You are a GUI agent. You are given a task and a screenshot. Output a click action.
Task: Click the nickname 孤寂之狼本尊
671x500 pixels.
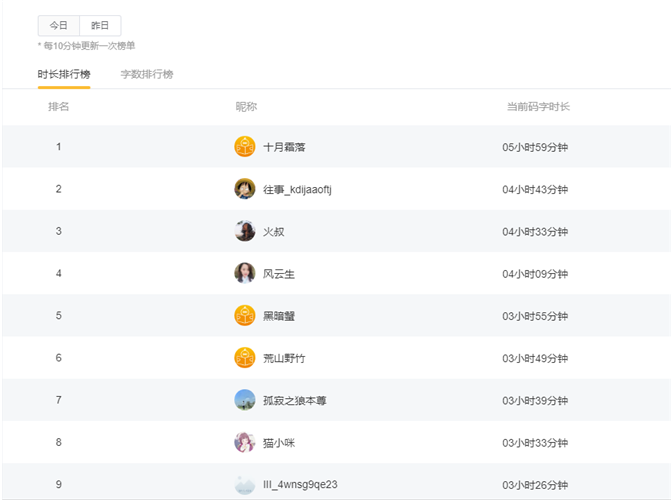click(294, 400)
